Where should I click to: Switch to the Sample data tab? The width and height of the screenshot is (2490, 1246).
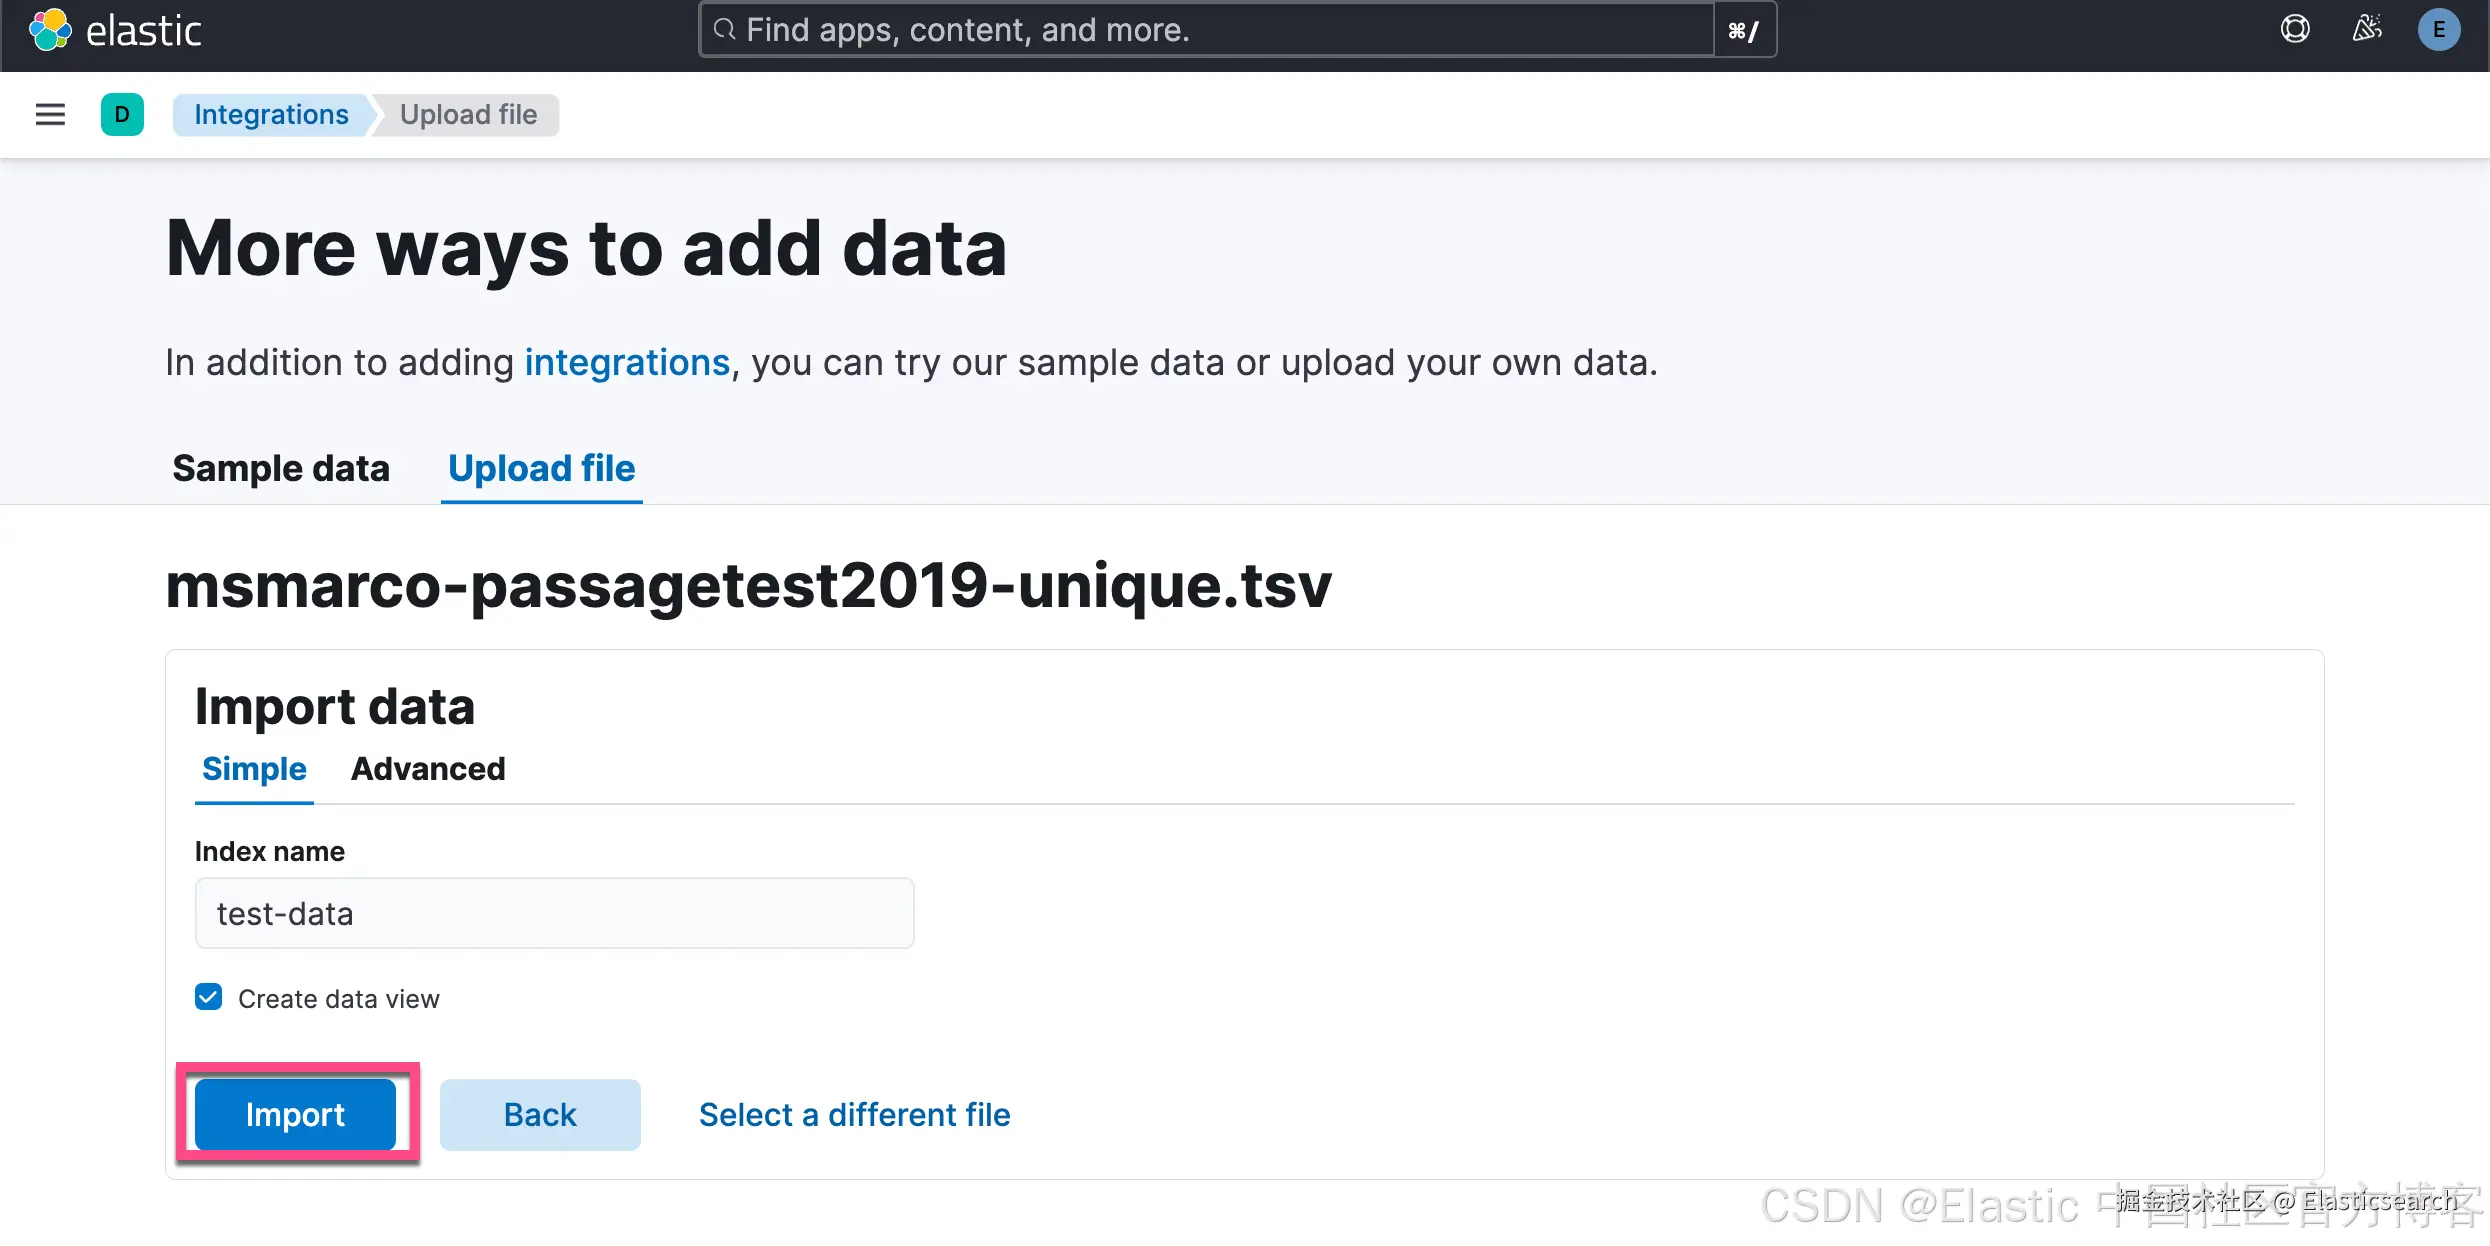[x=281, y=468]
